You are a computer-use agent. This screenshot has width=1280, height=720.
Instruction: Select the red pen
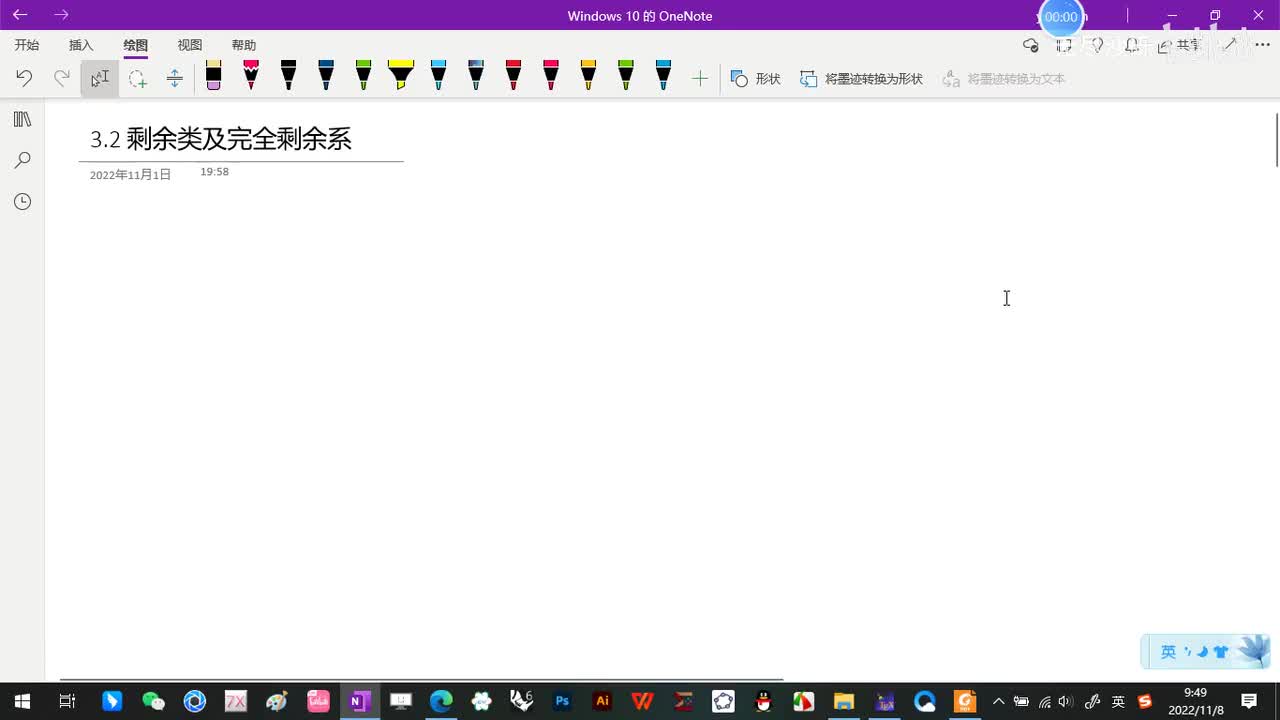[x=513, y=75]
